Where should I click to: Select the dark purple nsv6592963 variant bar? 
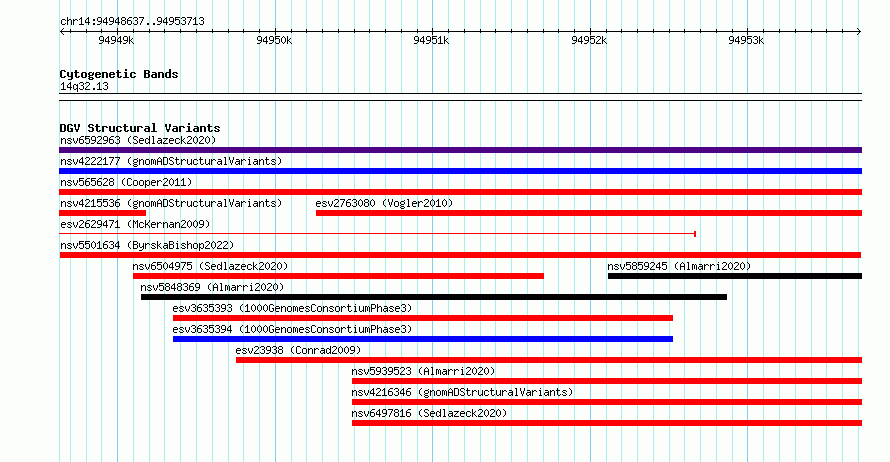(x=460, y=150)
